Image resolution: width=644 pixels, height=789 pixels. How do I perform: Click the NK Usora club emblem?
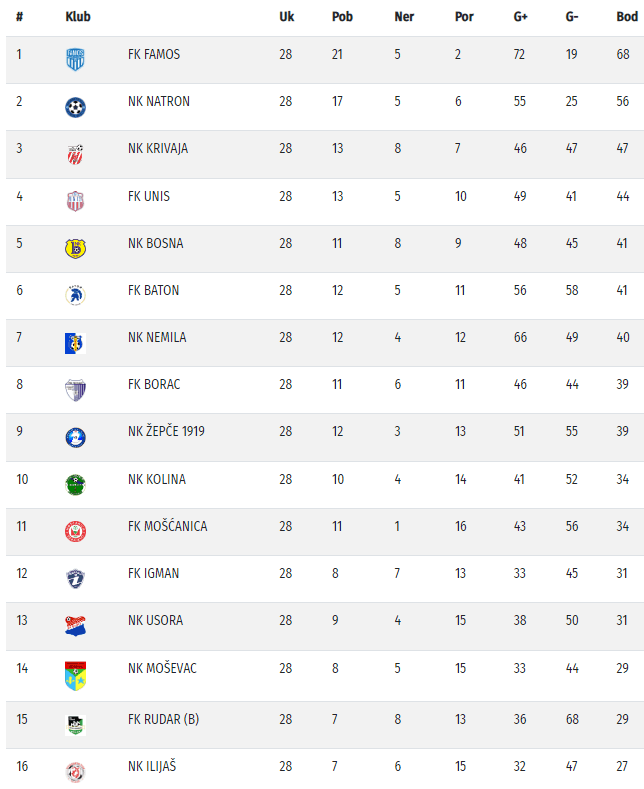[75, 625]
